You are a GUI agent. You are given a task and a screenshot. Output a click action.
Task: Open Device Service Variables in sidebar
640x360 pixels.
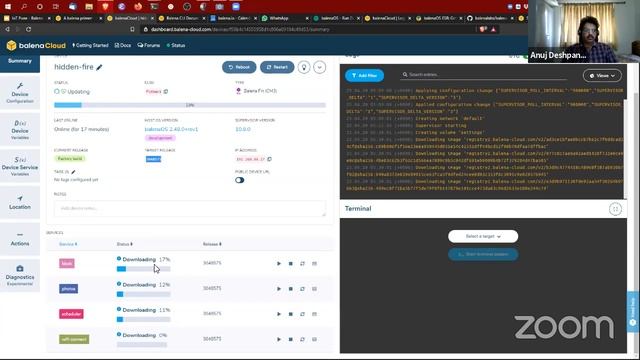pos(20,166)
